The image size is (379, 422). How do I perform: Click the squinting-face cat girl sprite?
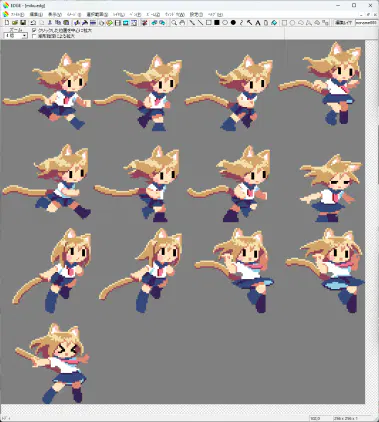click(53, 363)
